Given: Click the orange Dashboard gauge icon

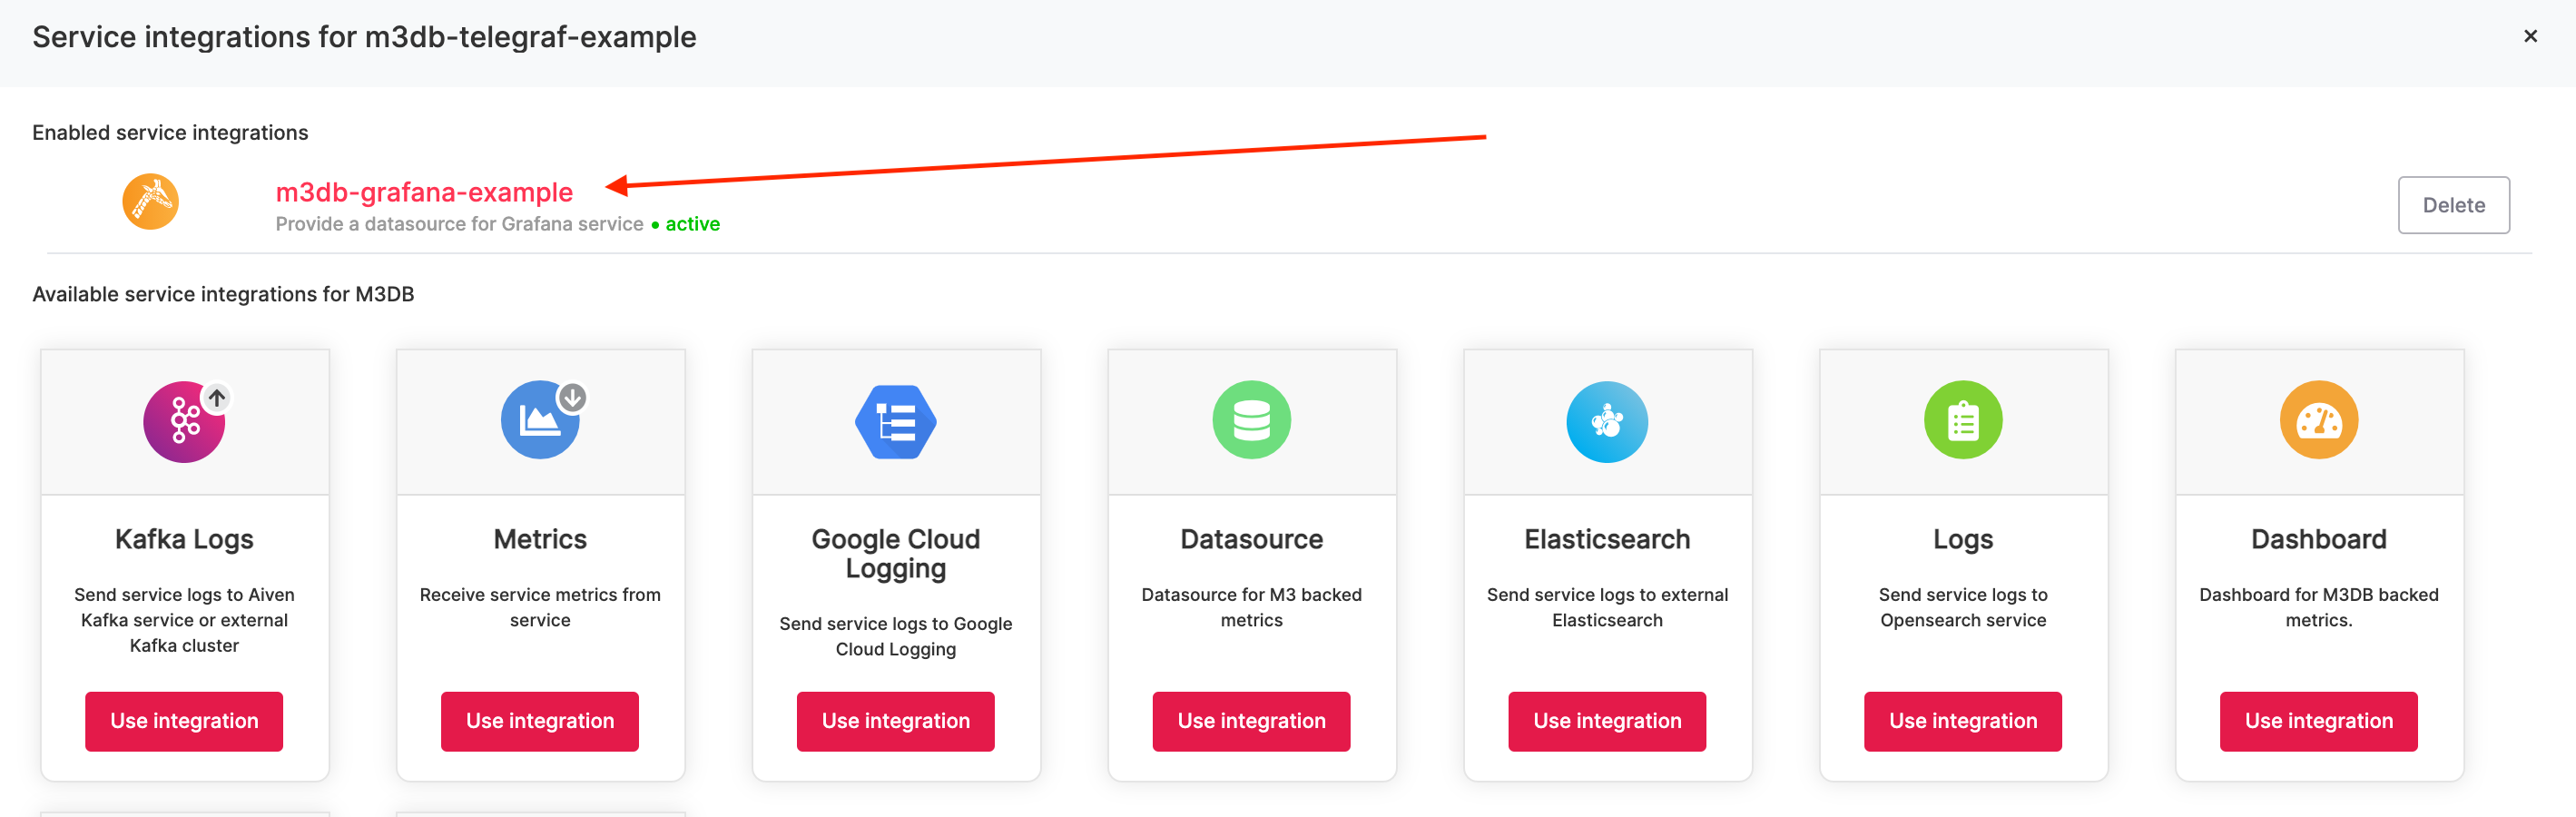Looking at the screenshot, I should (x=2318, y=420).
